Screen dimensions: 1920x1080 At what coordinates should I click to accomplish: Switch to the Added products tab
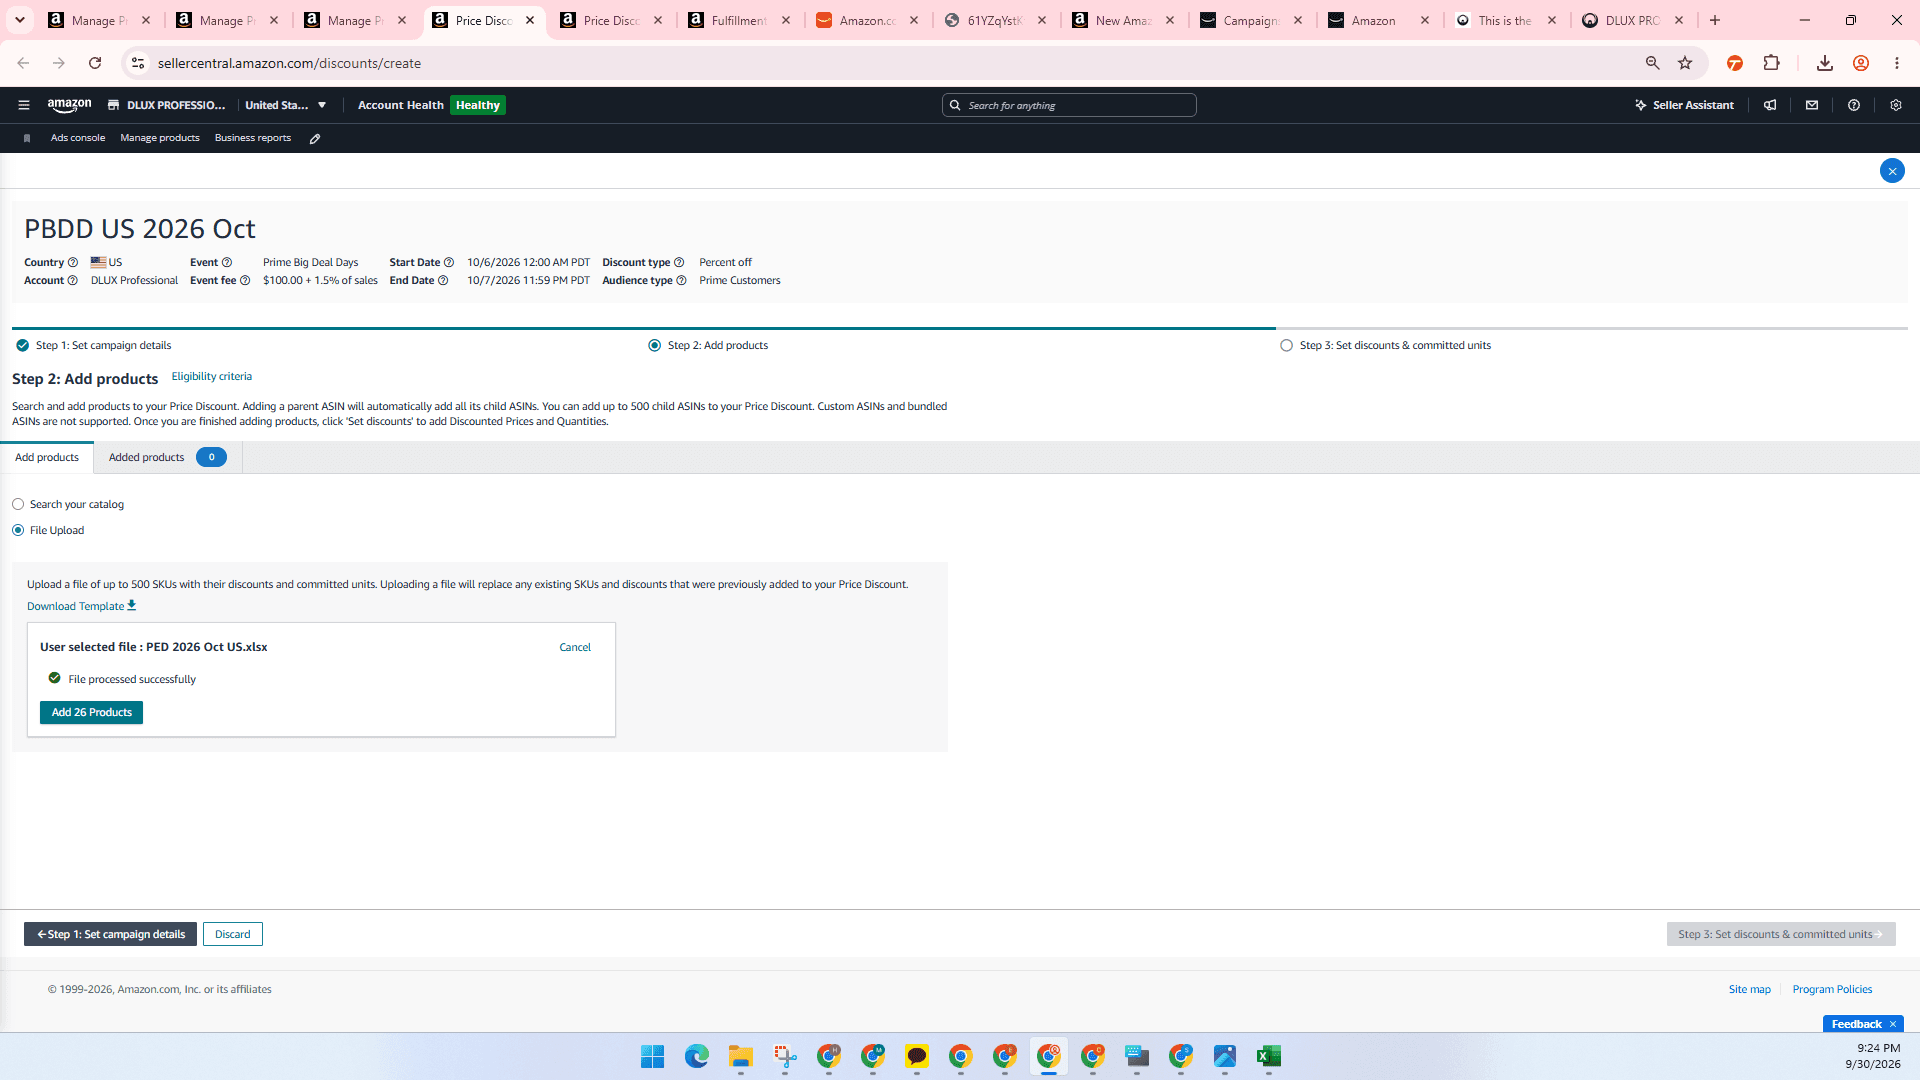(168, 458)
